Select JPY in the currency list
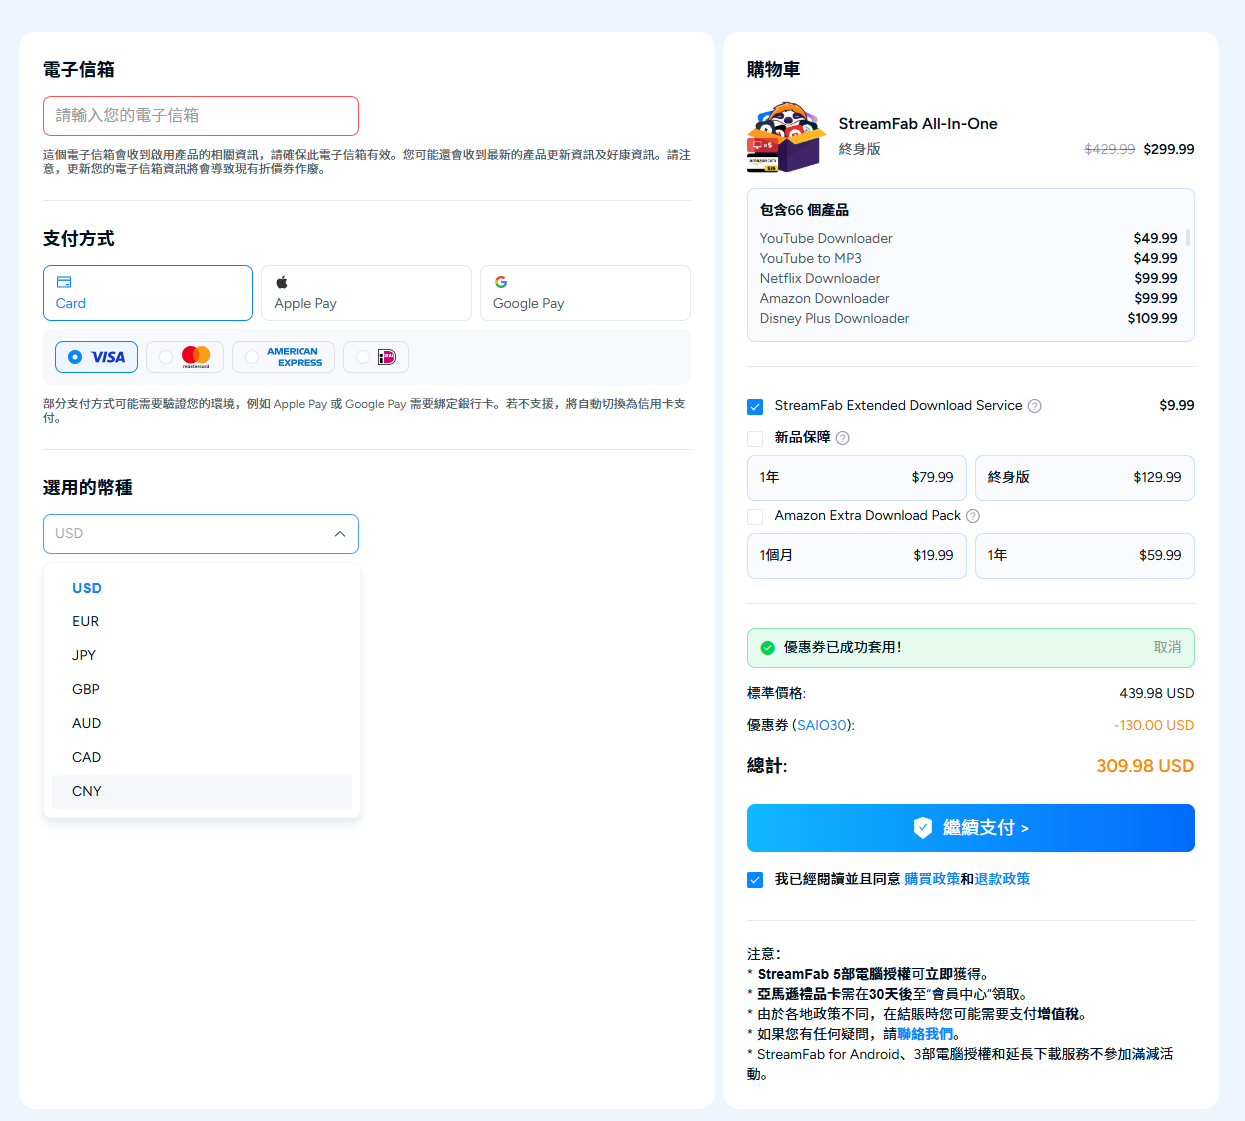The width and height of the screenshot is (1245, 1121). pyautogui.click(x=202, y=656)
